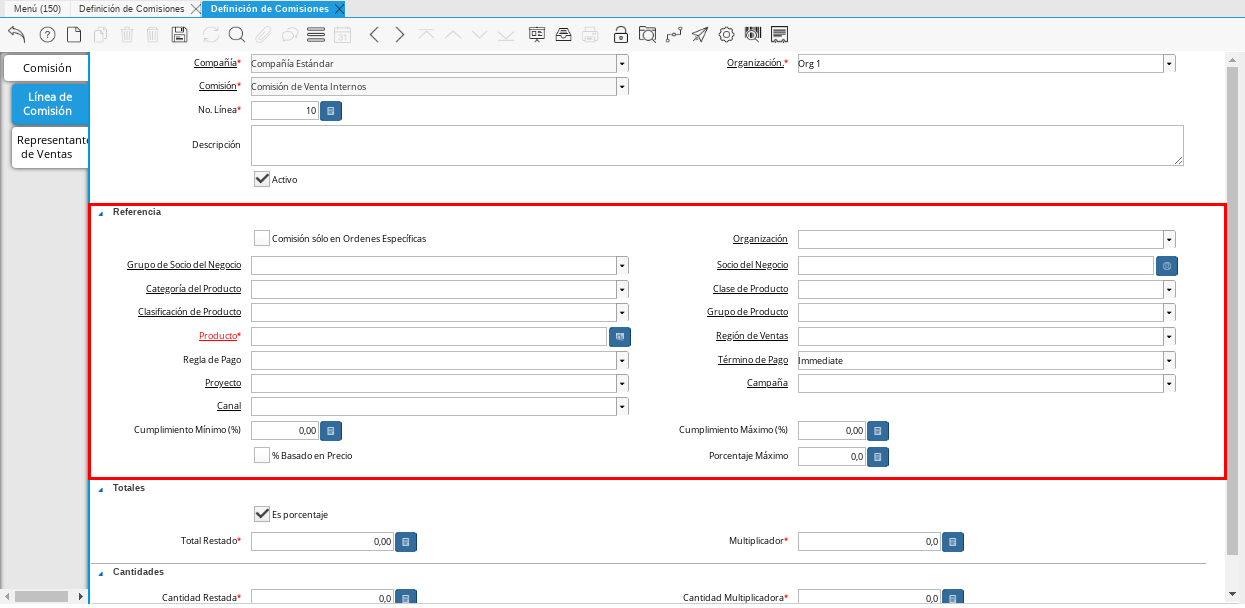
Task: Click into the Descripción text field
Action: [x=716, y=145]
